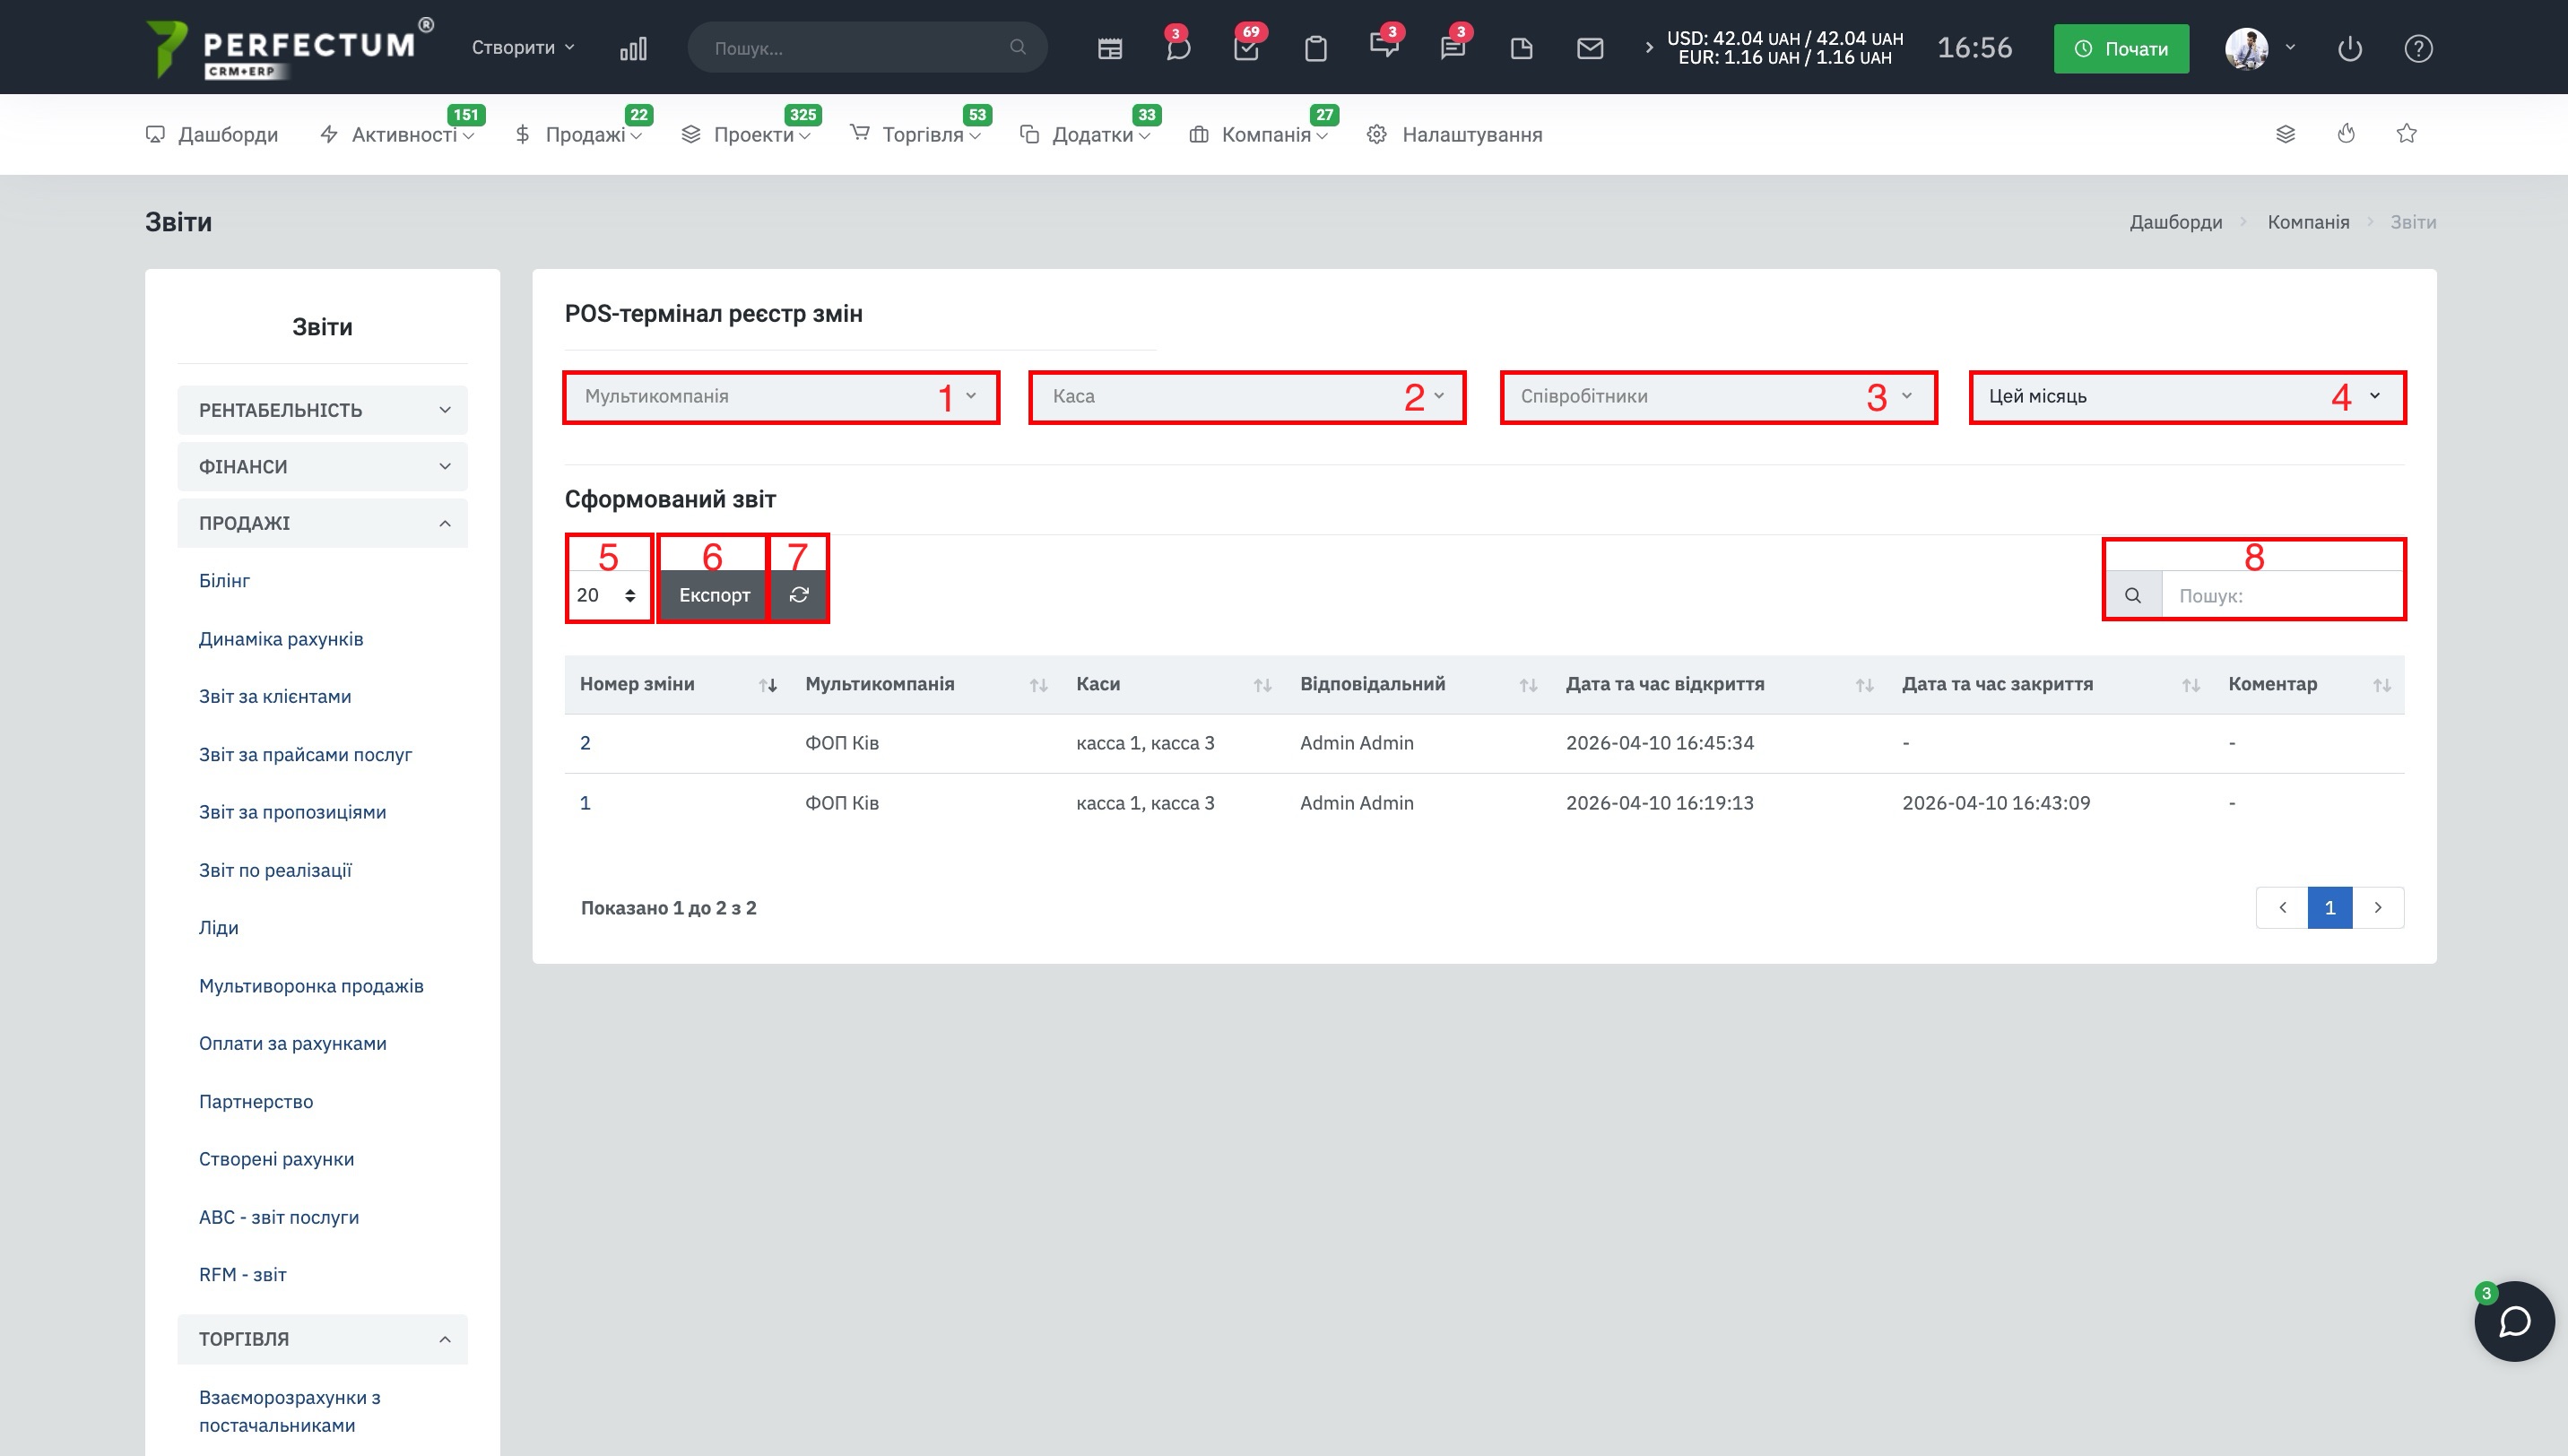Open the mail envelope icon

1589,48
